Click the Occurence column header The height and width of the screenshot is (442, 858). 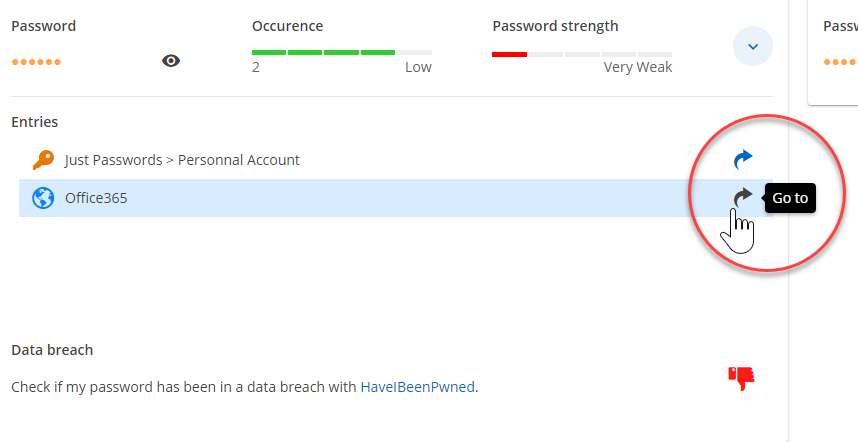click(287, 26)
